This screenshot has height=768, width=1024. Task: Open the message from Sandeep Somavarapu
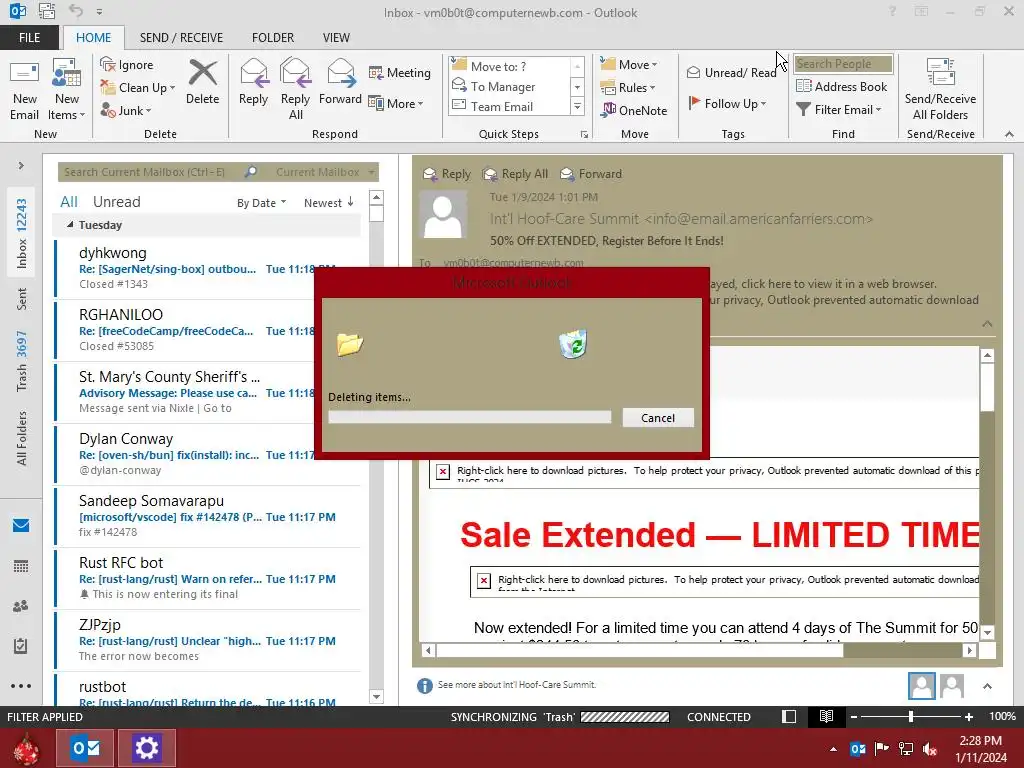pyautogui.click(x=208, y=517)
